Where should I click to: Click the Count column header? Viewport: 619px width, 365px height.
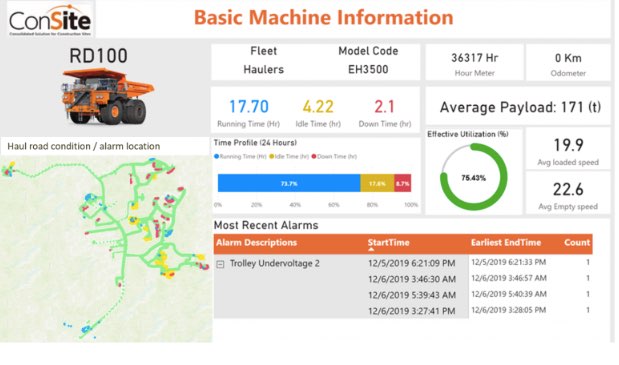pos(577,243)
